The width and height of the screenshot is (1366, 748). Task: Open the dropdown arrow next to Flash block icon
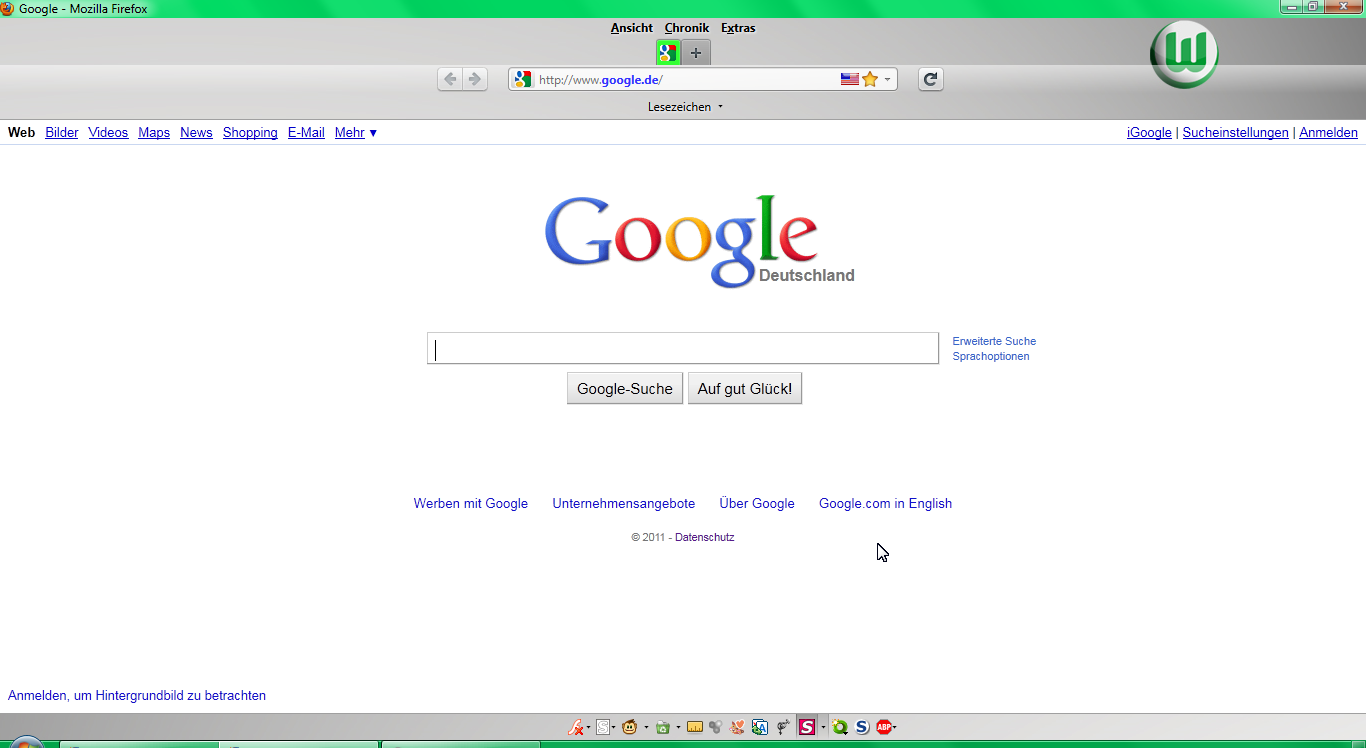(x=589, y=728)
